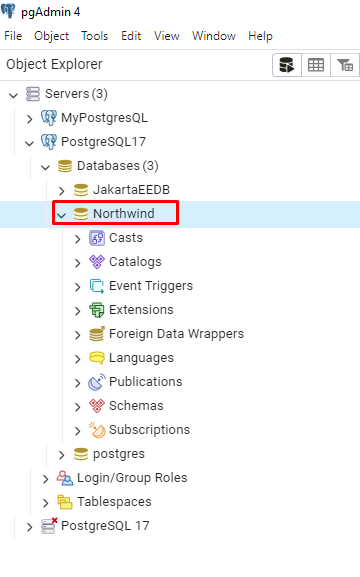
Task: Expand the Event Triggers node
Action: coord(78,287)
